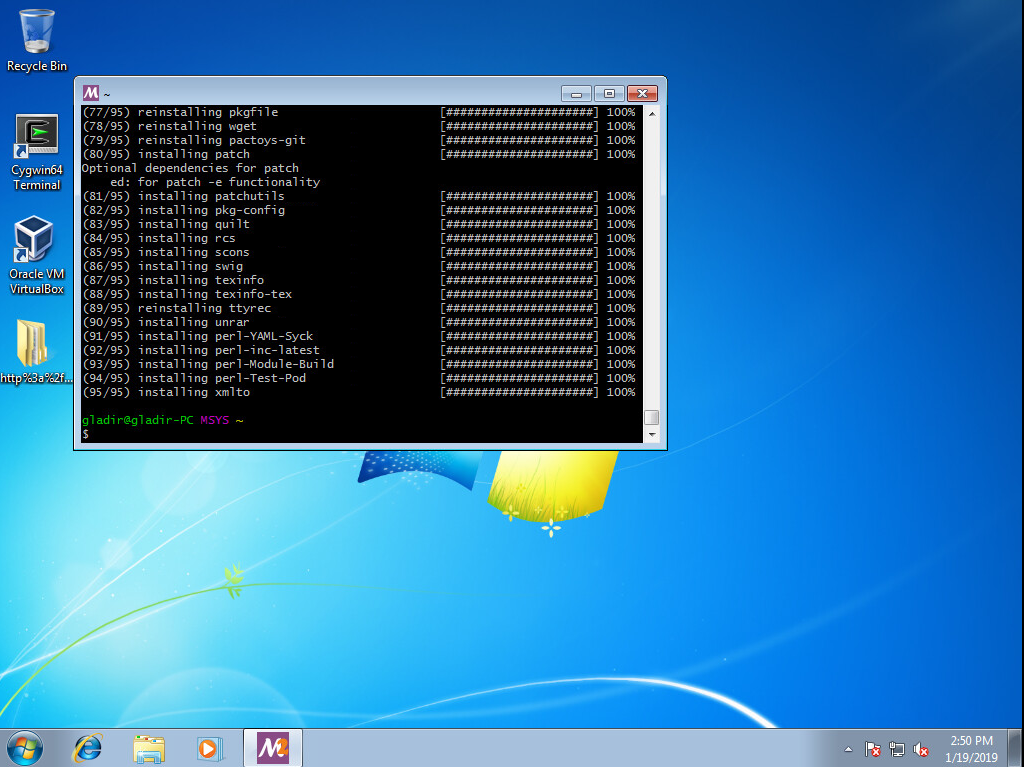Click the terminal scrollbar thumb

[x=652, y=417]
